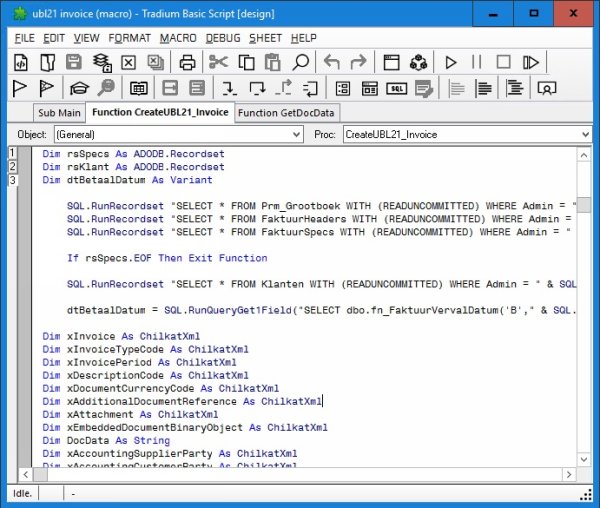Click the grayed comment note icon
This screenshot has height=508, width=600.
pos(424,89)
